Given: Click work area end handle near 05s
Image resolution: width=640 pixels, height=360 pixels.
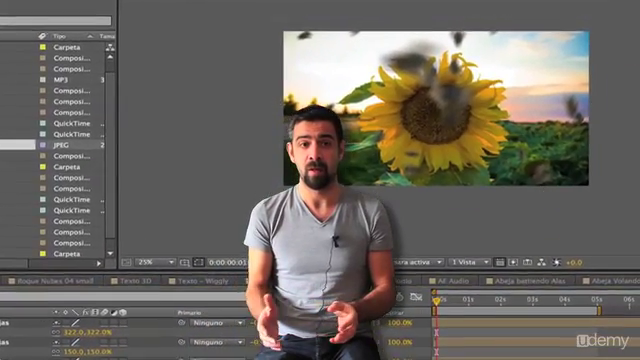Looking at the screenshot, I should coord(599,311).
